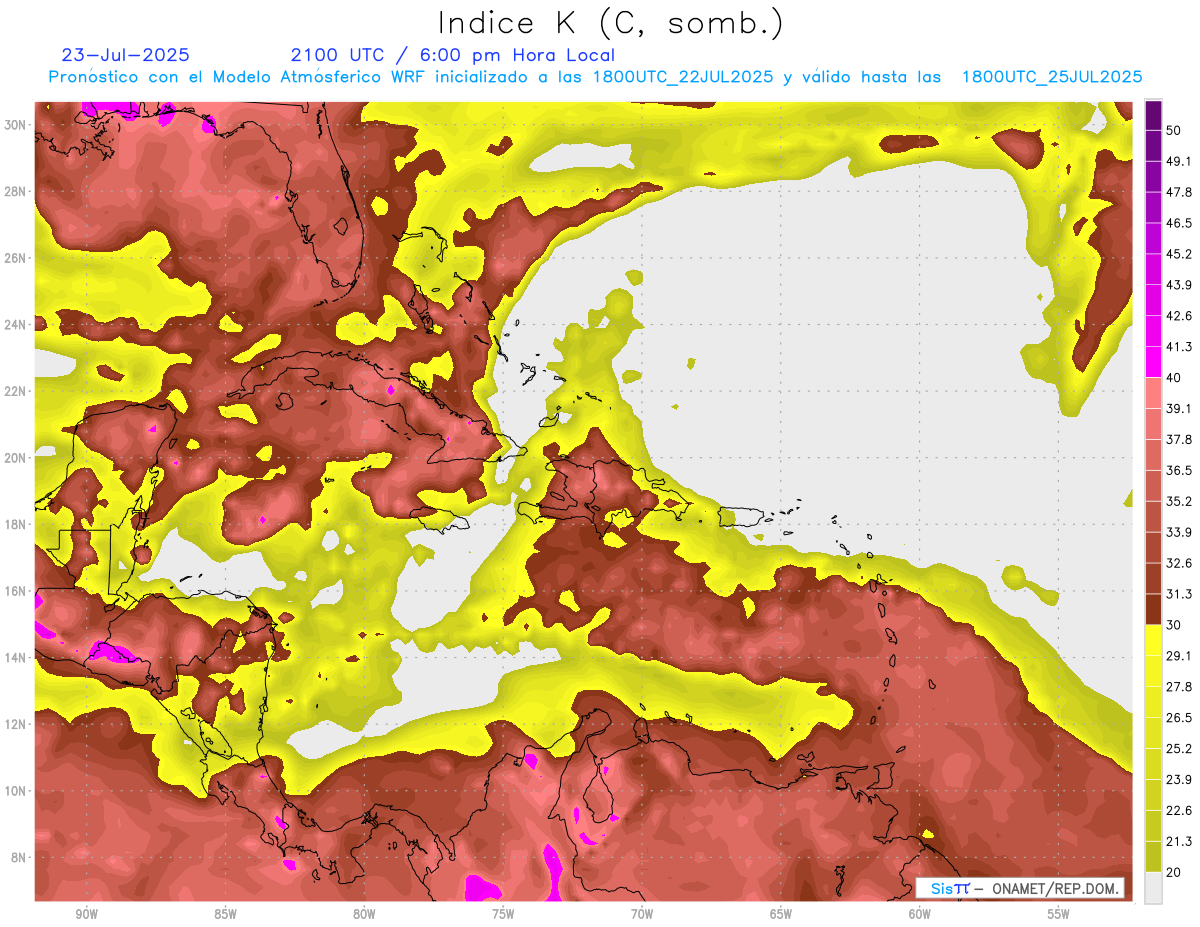
Task: Click the 70W longitude axis label
Action: click(642, 914)
